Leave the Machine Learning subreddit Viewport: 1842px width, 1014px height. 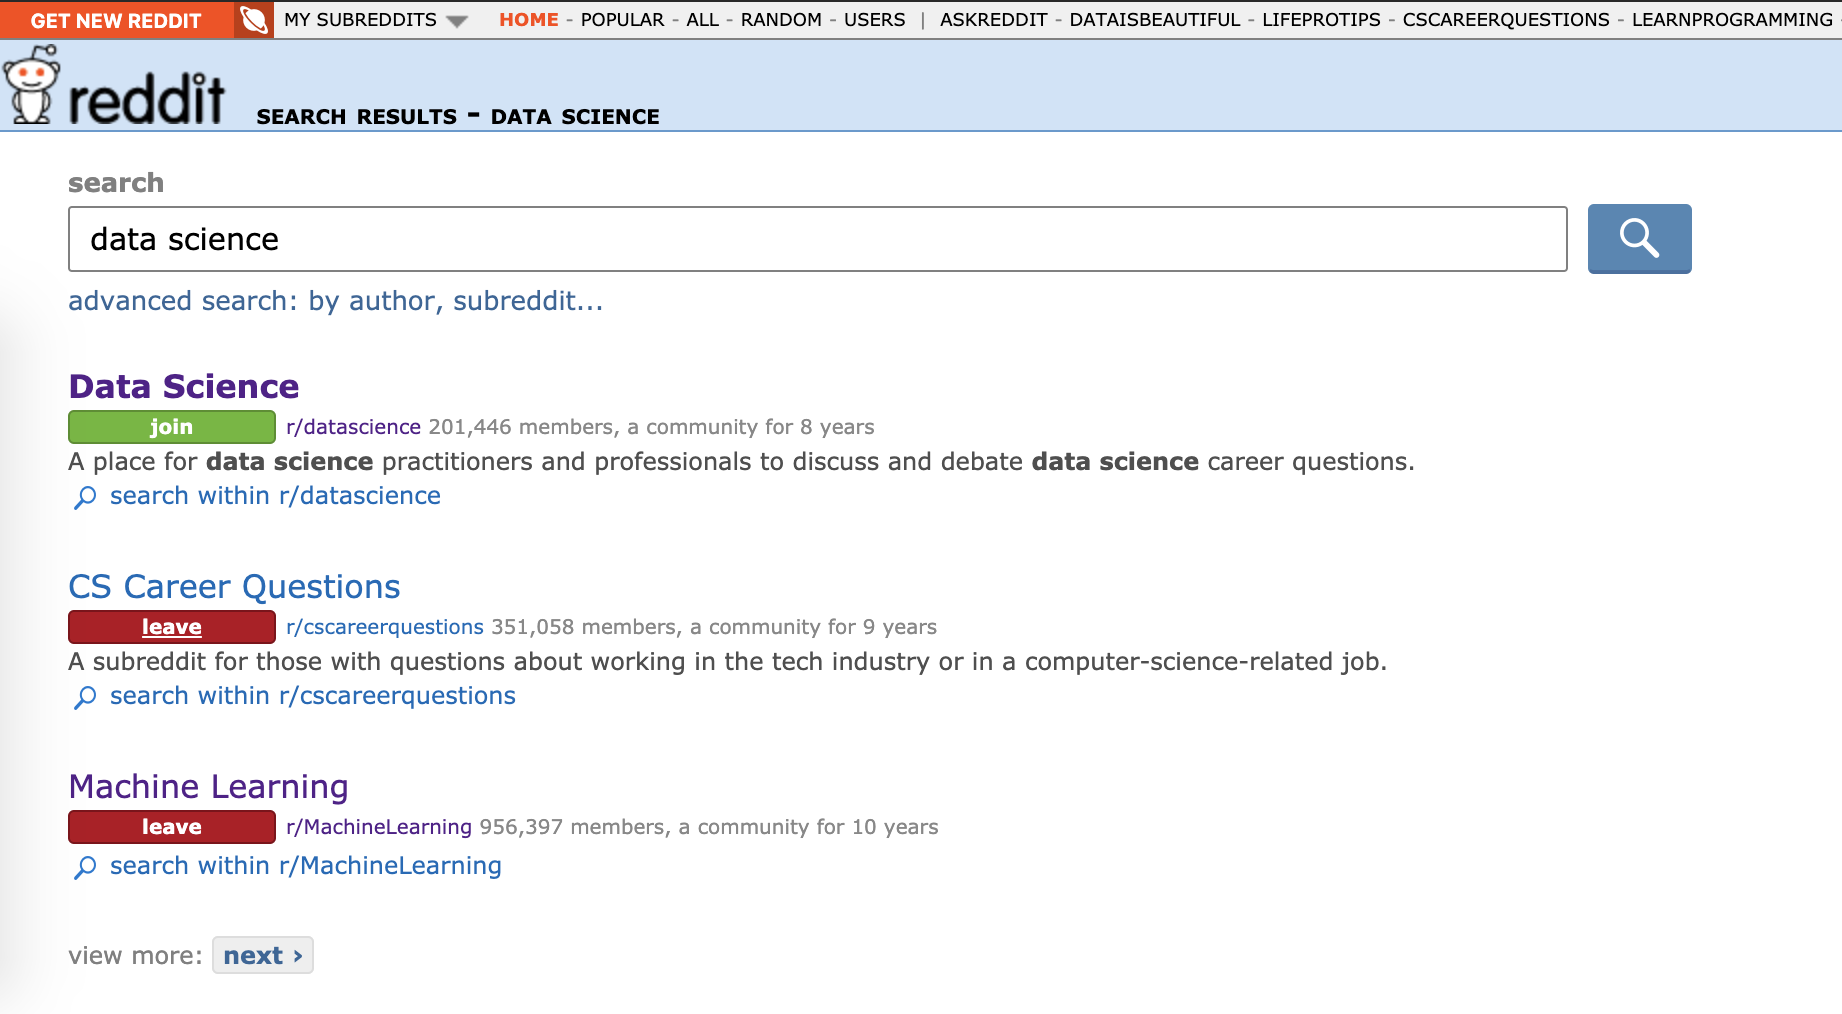[171, 827]
